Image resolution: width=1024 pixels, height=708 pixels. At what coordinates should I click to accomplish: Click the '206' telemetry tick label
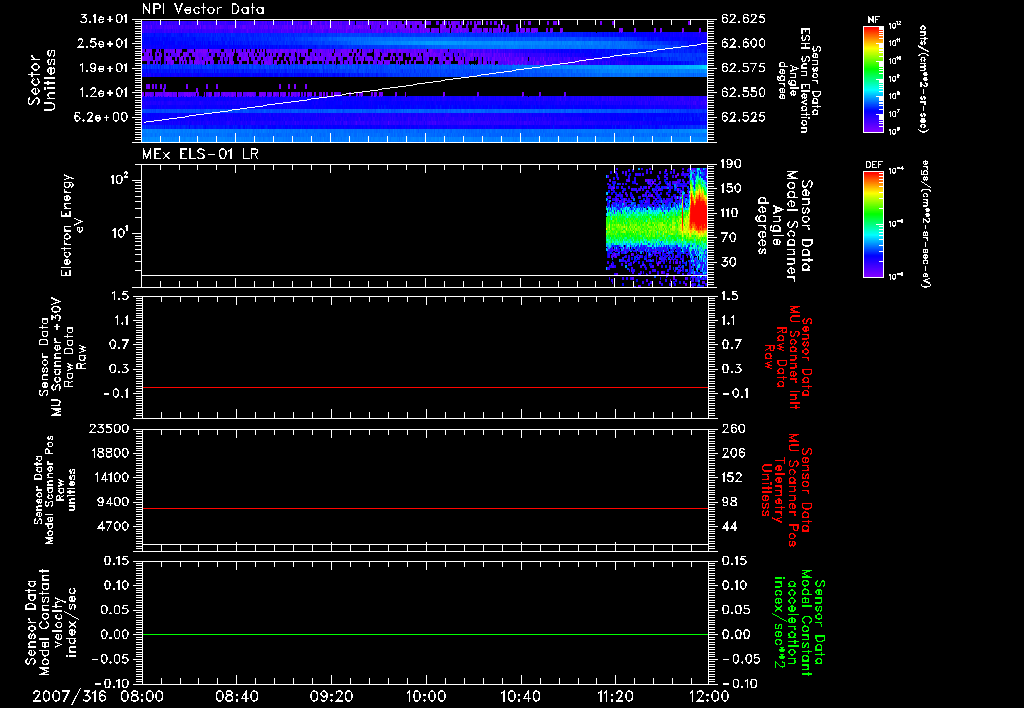732,453
